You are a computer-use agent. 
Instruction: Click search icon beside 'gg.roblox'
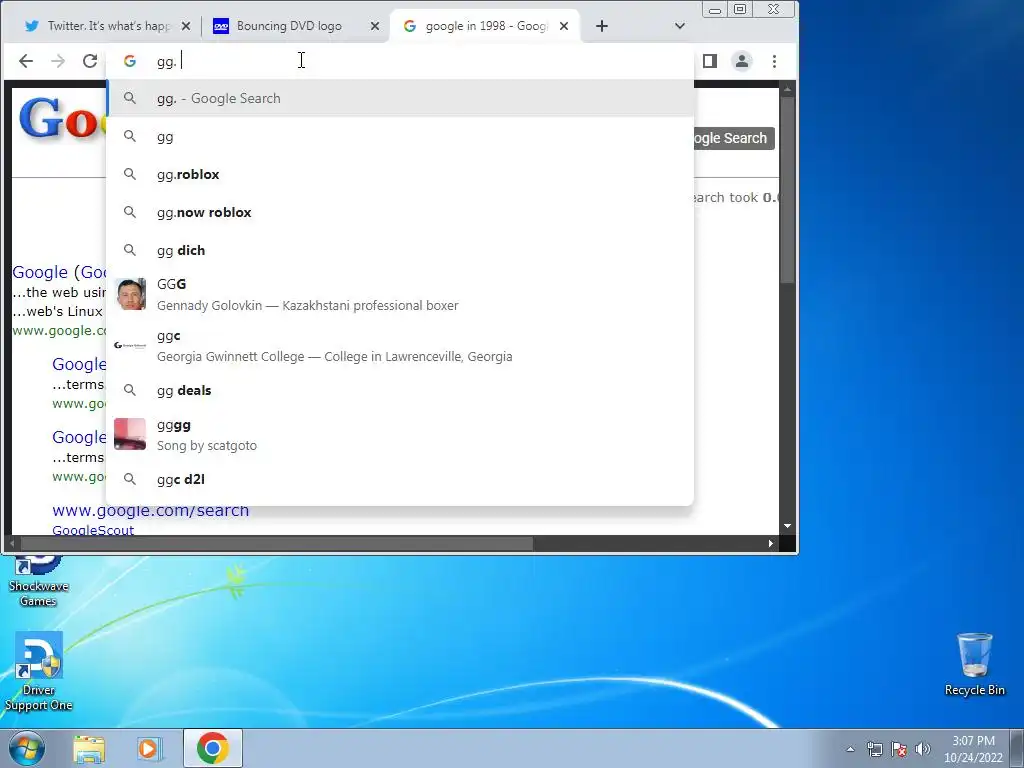130,174
